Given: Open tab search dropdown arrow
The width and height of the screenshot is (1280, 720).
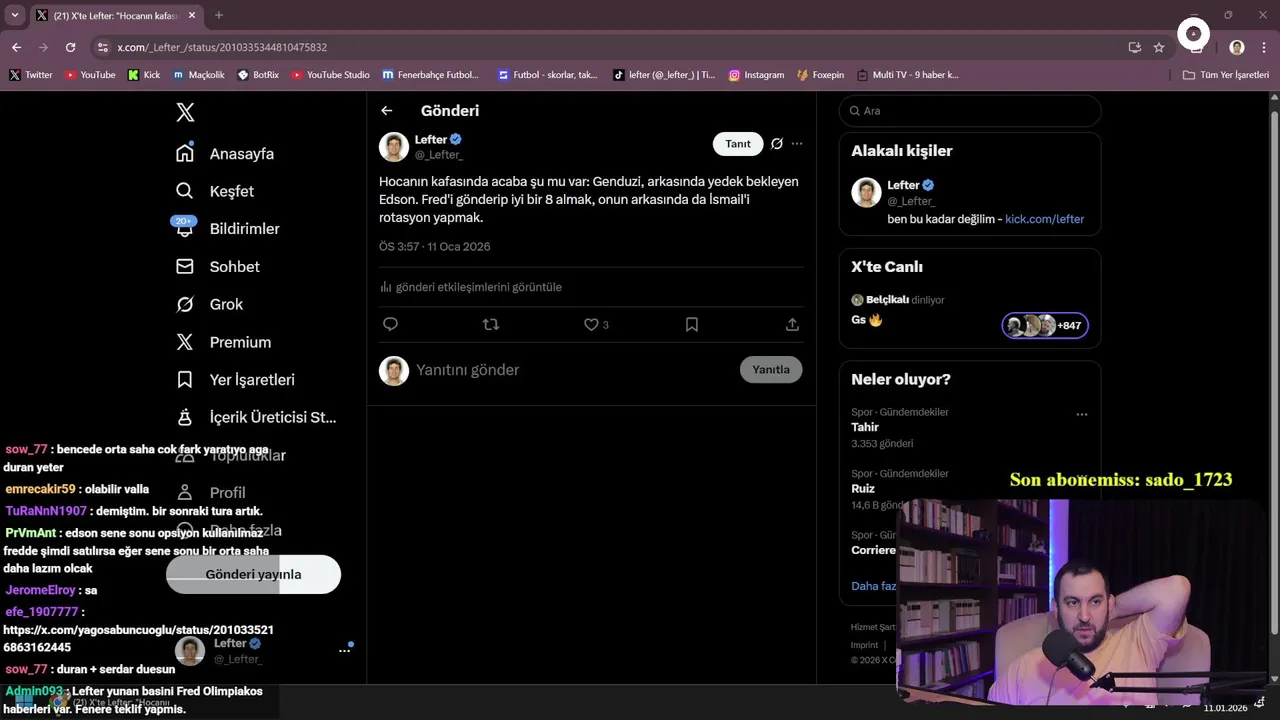Looking at the screenshot, I should pos(14,15).
